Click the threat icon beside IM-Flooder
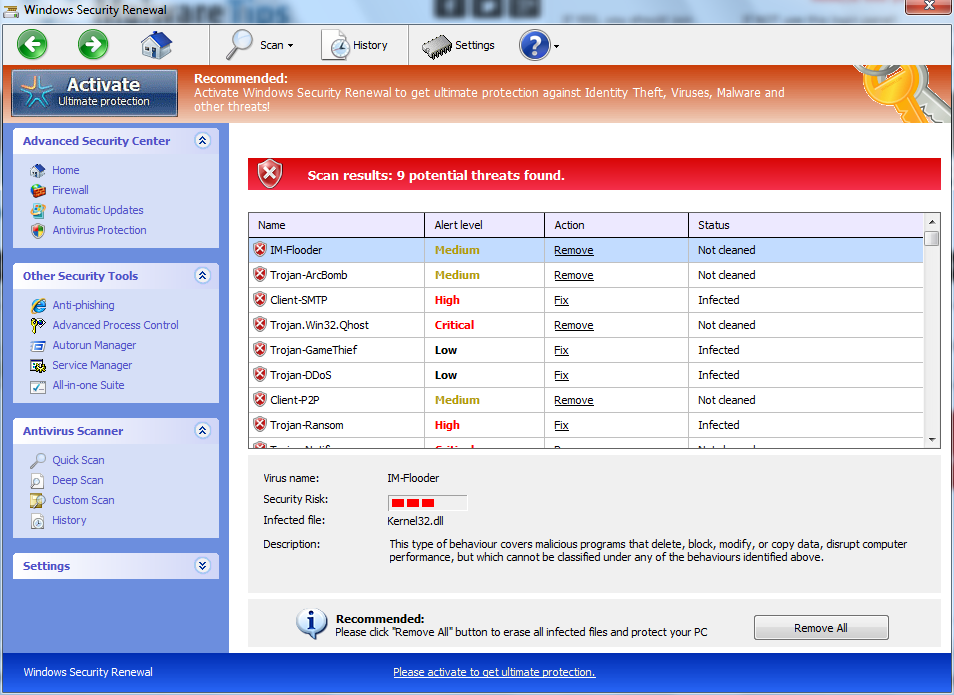Screen dimensions: 954x695 (x=260, y=250)
